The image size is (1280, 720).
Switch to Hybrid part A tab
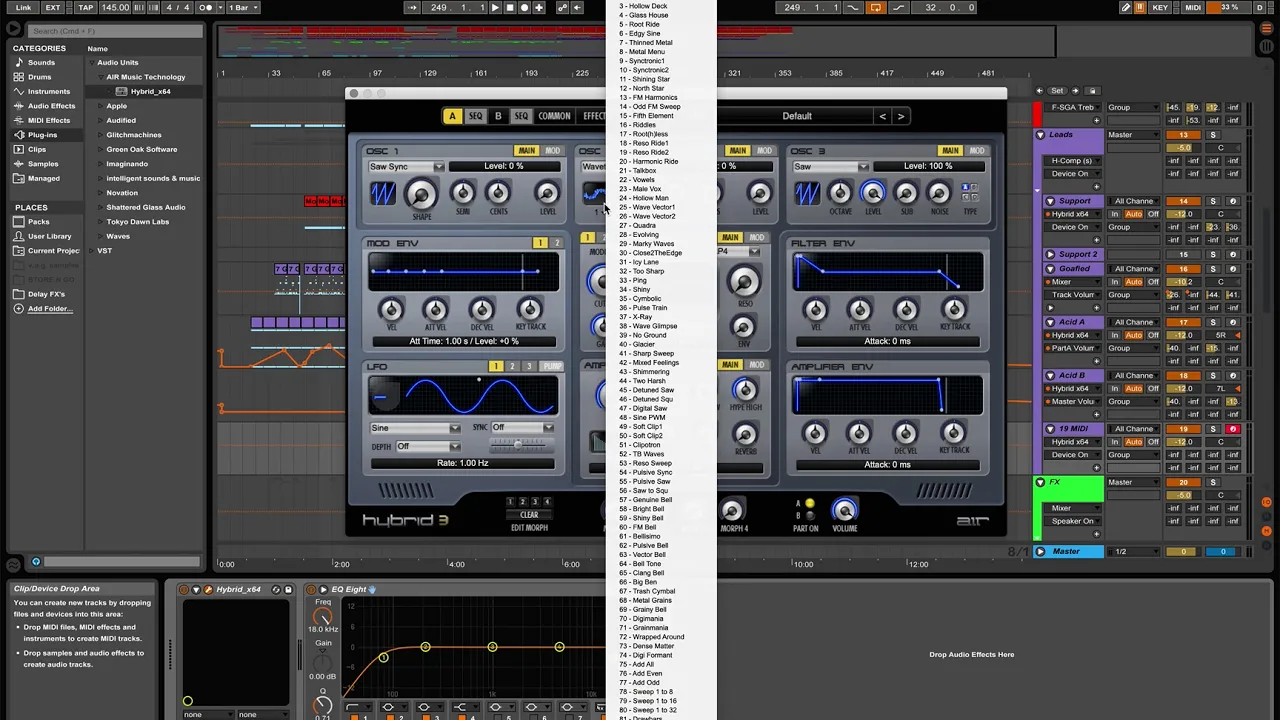click(452, 116)
